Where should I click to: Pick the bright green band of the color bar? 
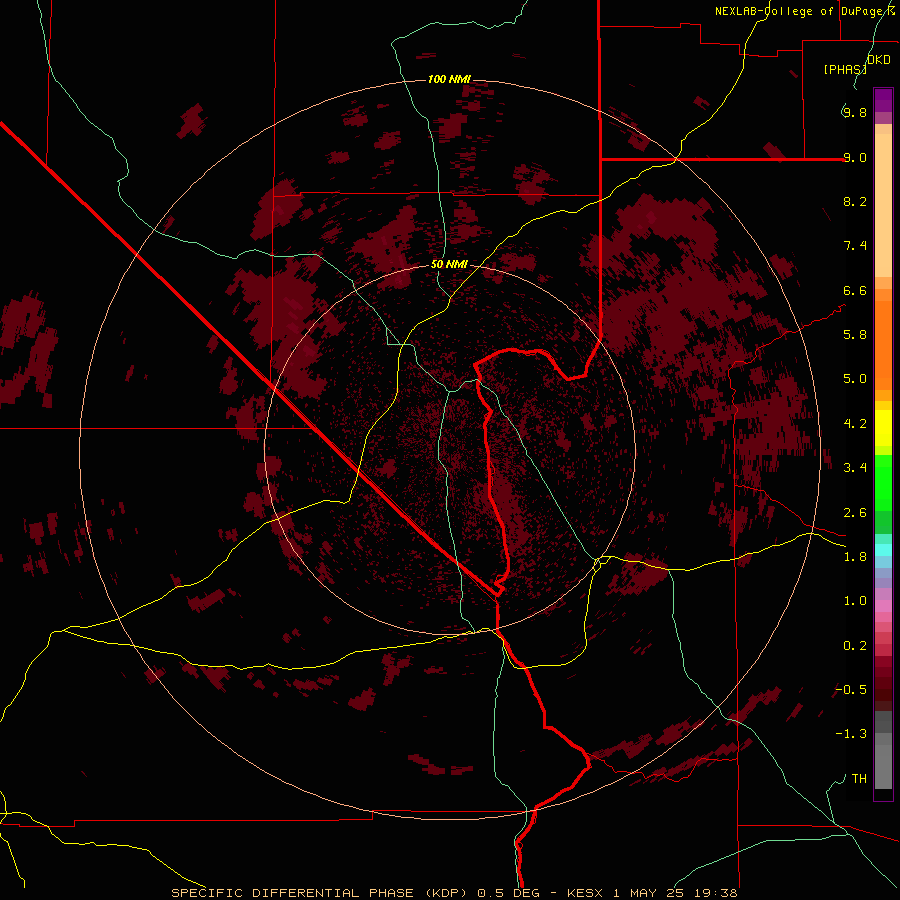click(883, 483)
